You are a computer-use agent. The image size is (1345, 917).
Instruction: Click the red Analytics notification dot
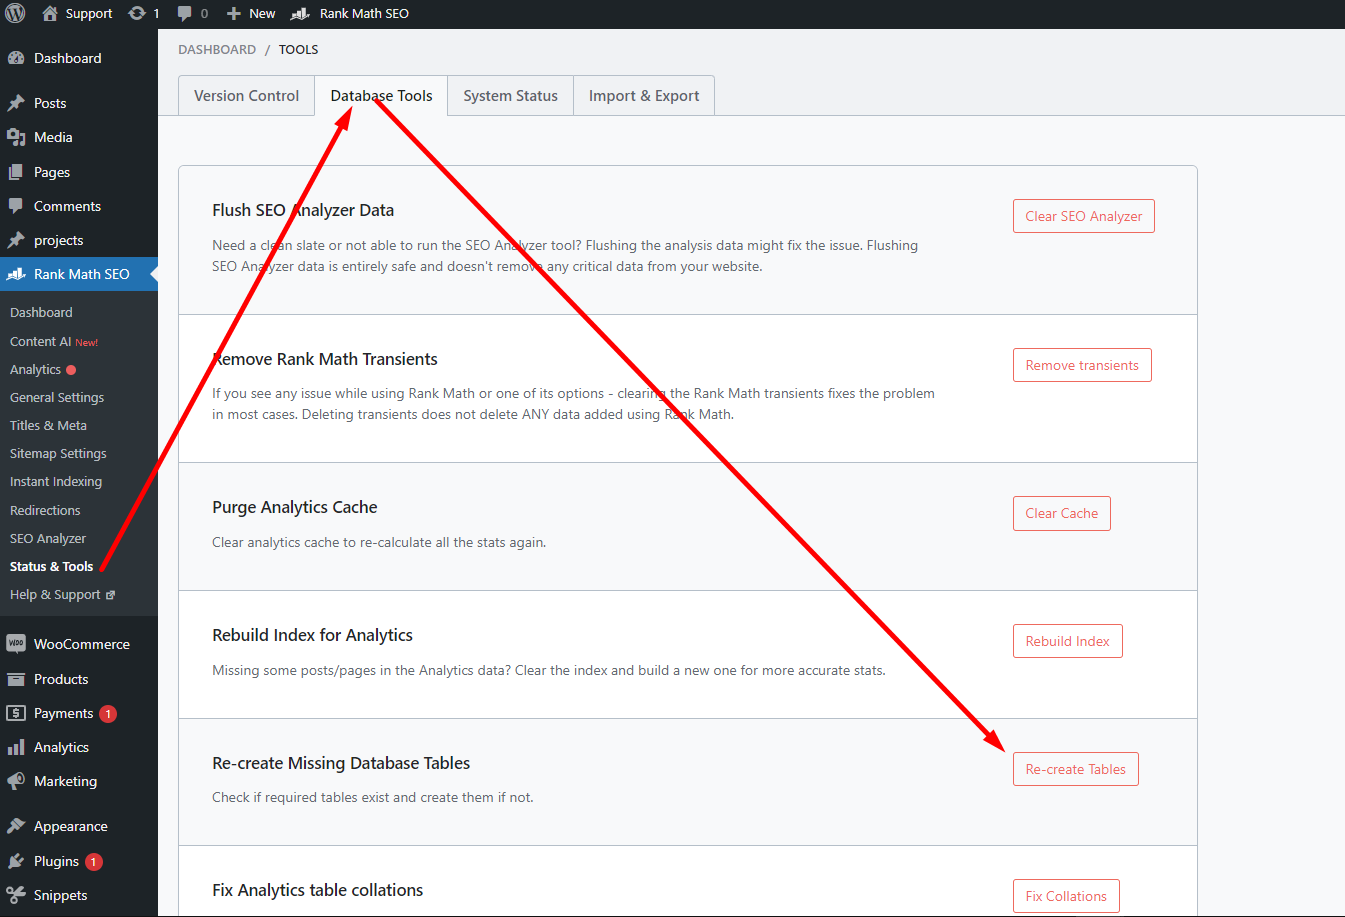click(x=71, y=370)
